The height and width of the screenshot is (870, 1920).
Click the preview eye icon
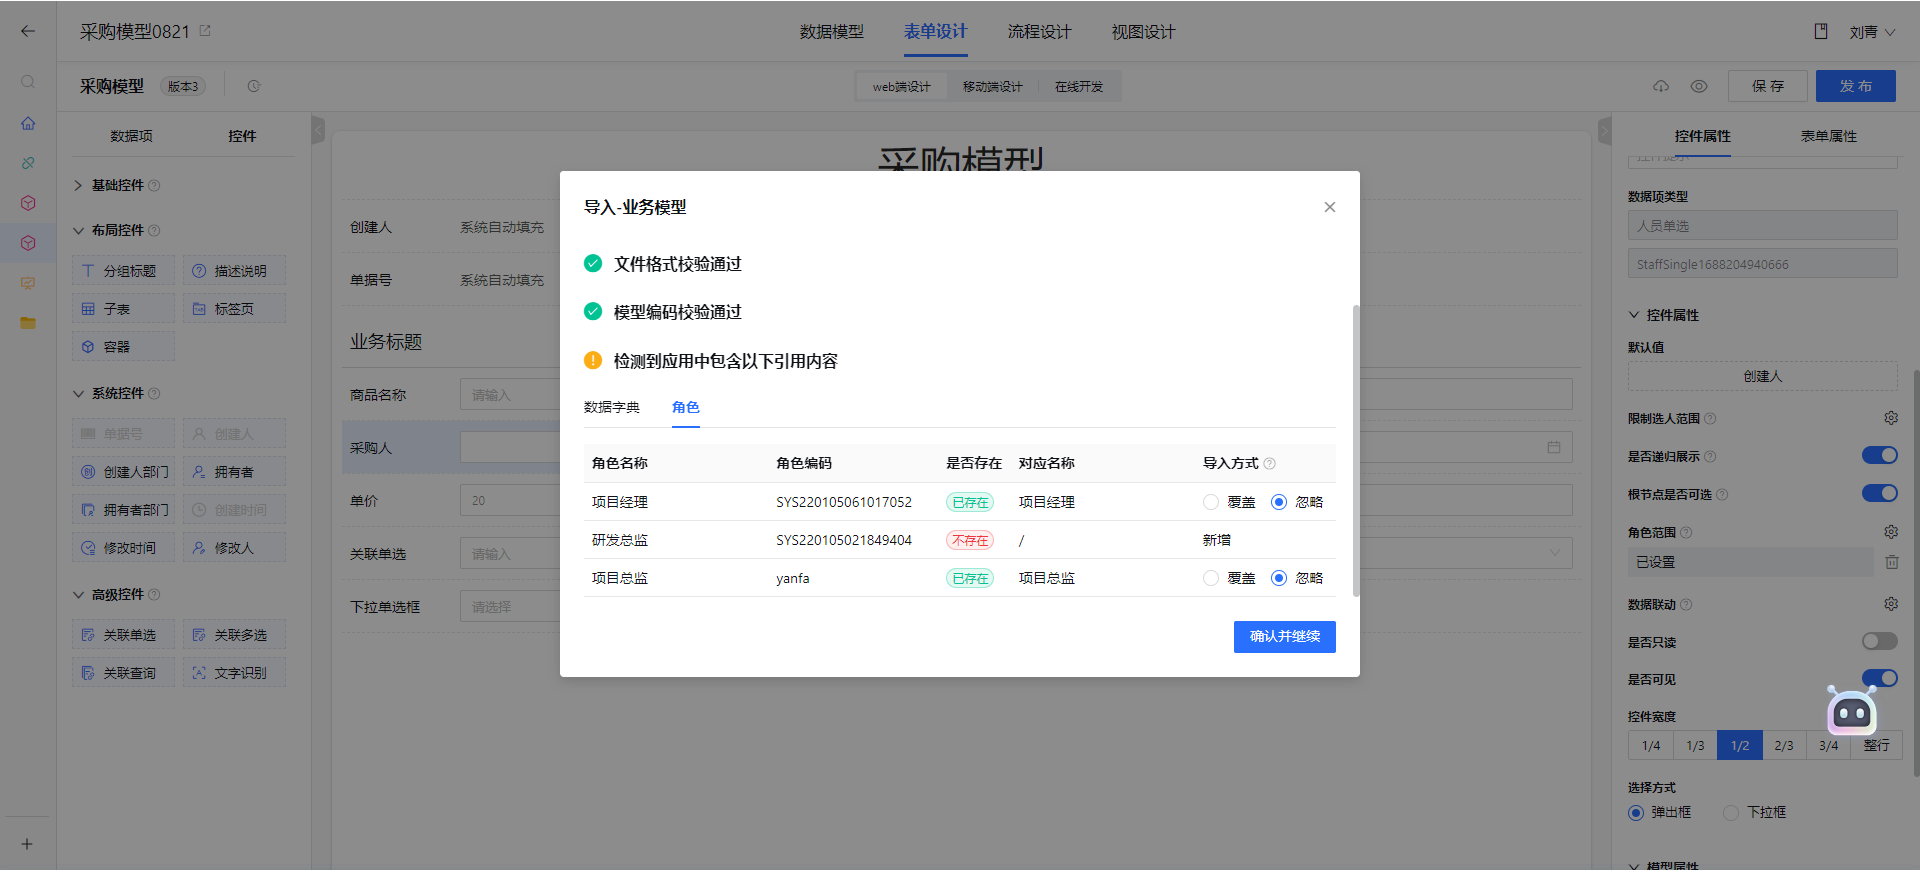tap(1699, 86)
